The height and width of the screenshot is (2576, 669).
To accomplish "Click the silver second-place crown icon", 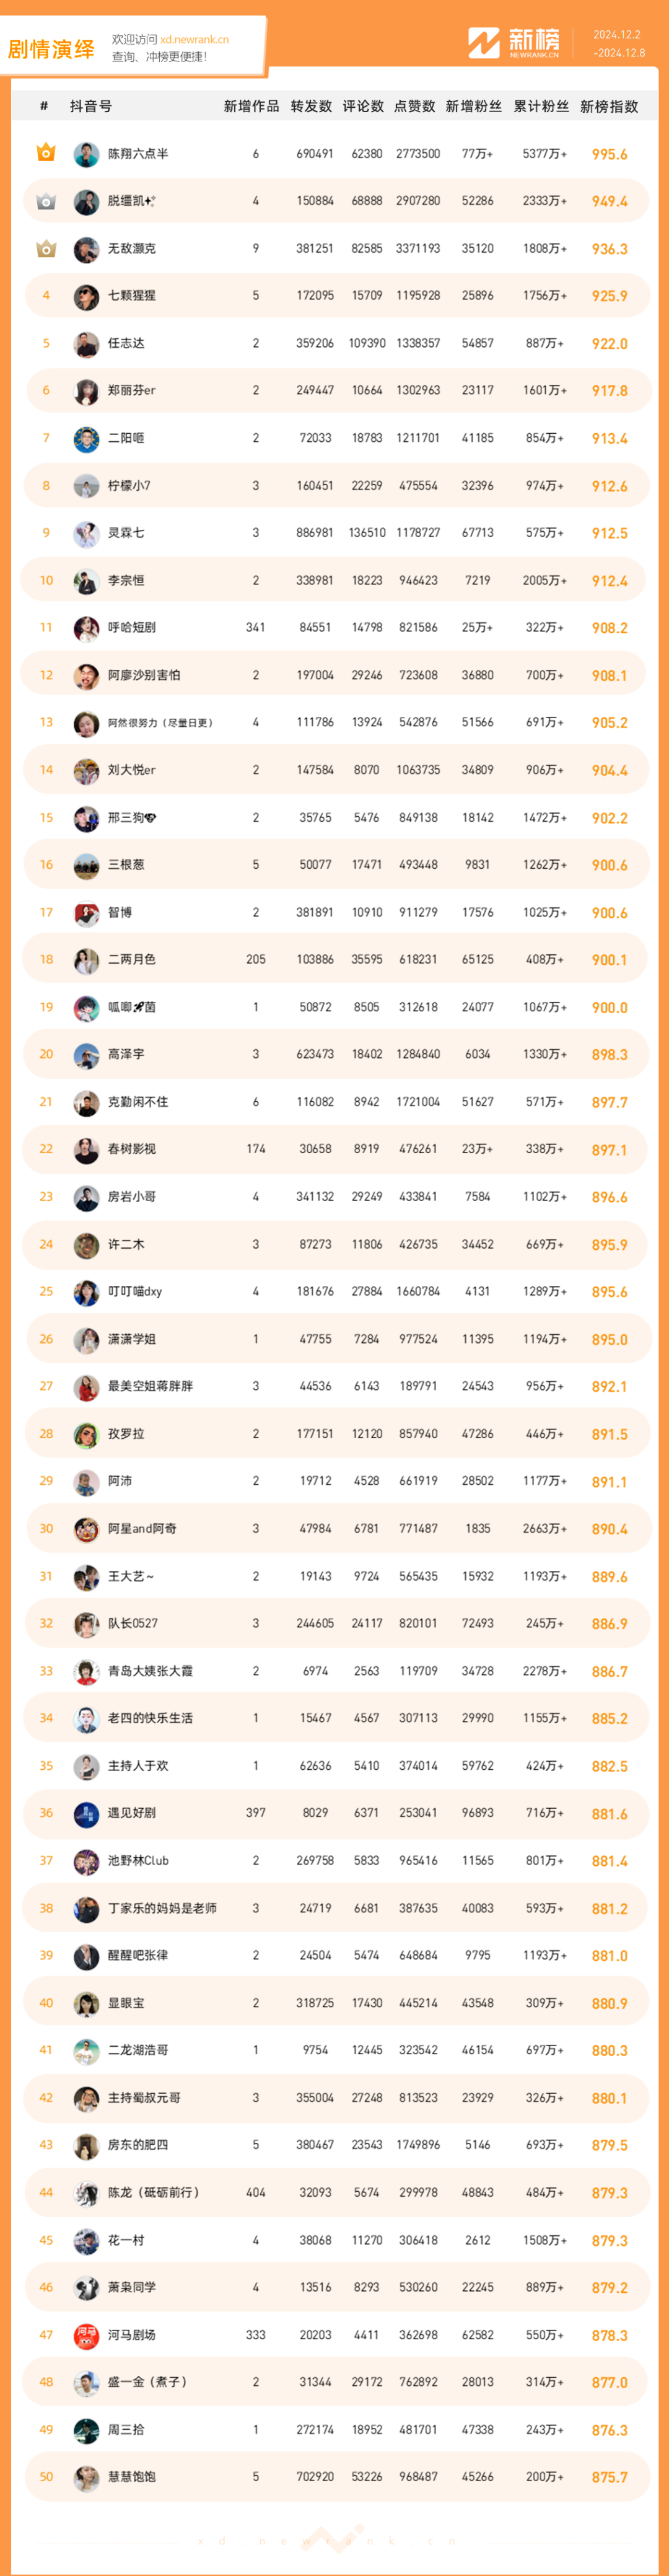I will [46, 201].
